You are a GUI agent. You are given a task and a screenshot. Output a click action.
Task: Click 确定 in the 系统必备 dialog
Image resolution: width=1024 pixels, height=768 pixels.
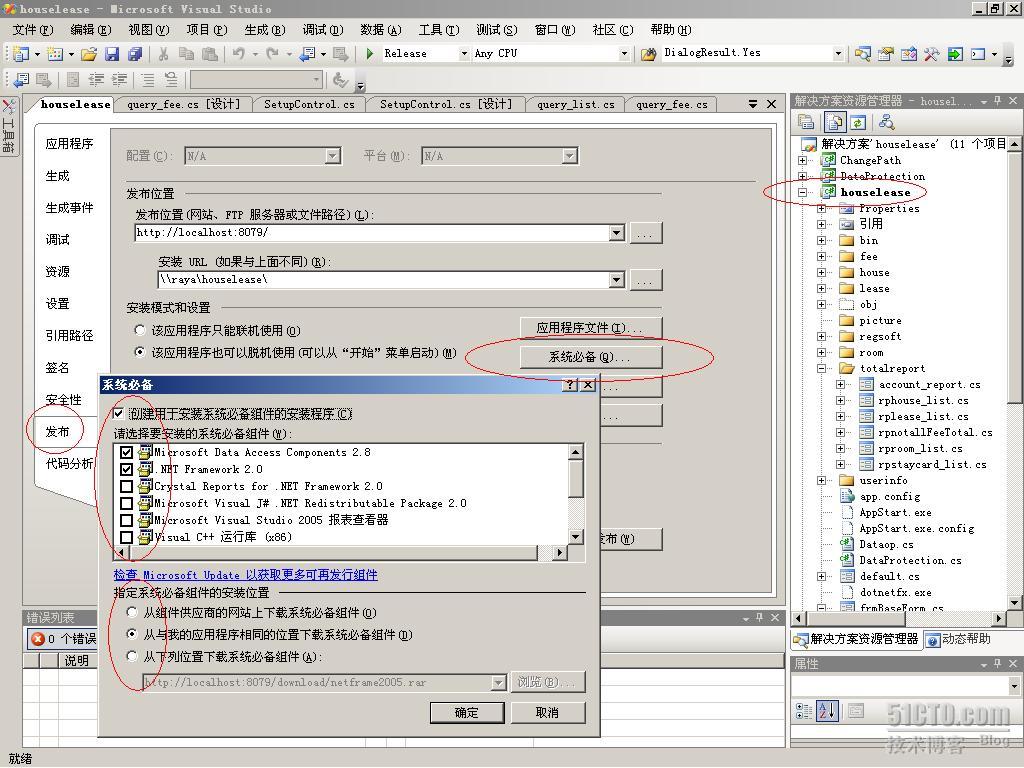pos(466,712)
